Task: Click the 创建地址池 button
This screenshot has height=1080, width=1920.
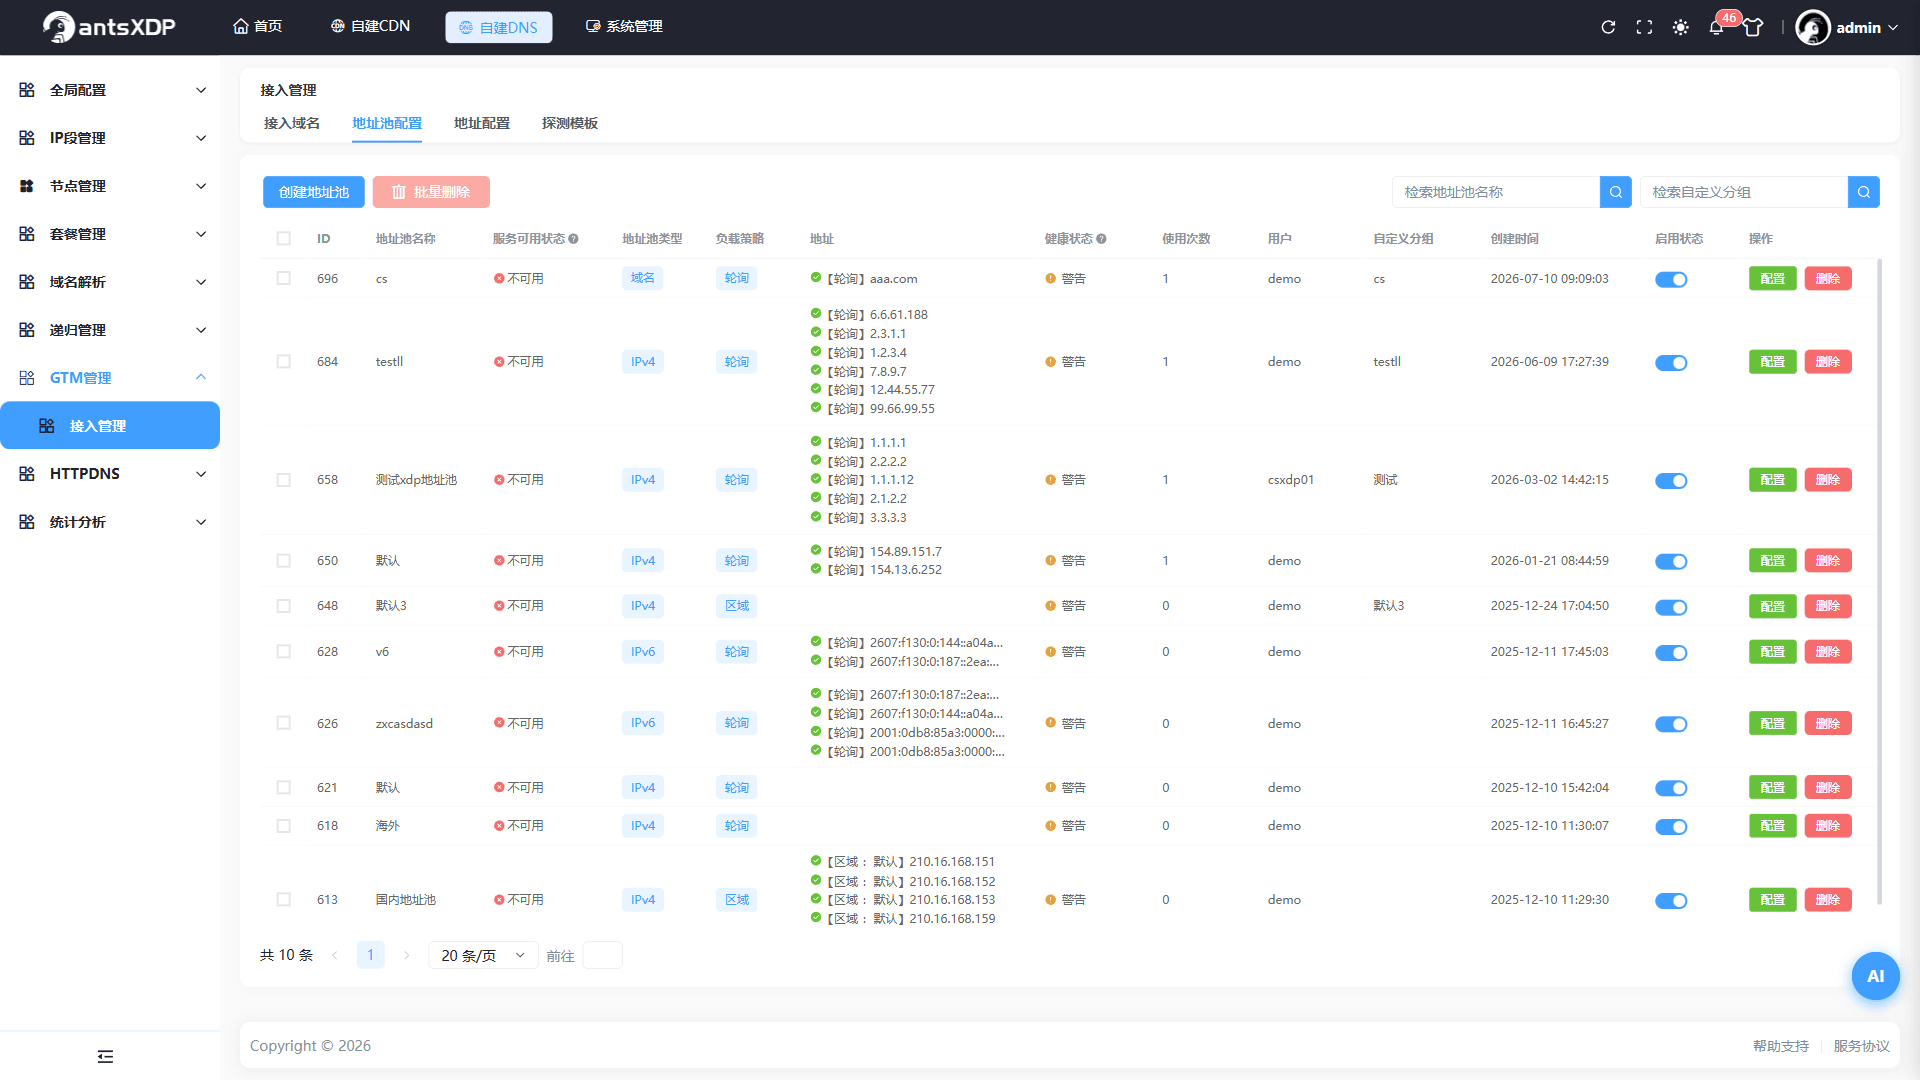Action: point(314,192)
